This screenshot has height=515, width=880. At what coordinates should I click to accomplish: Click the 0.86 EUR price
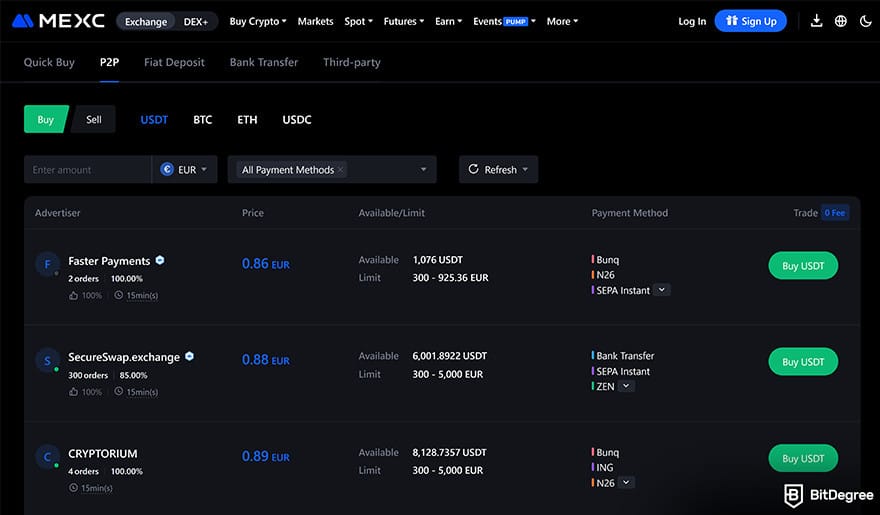click(265, 264)
